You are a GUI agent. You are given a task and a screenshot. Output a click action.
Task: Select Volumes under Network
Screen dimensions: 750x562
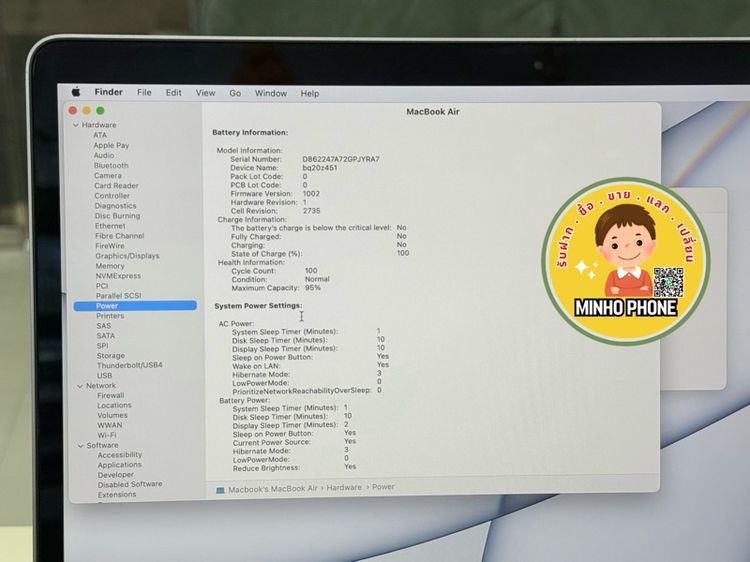[112, 416]
